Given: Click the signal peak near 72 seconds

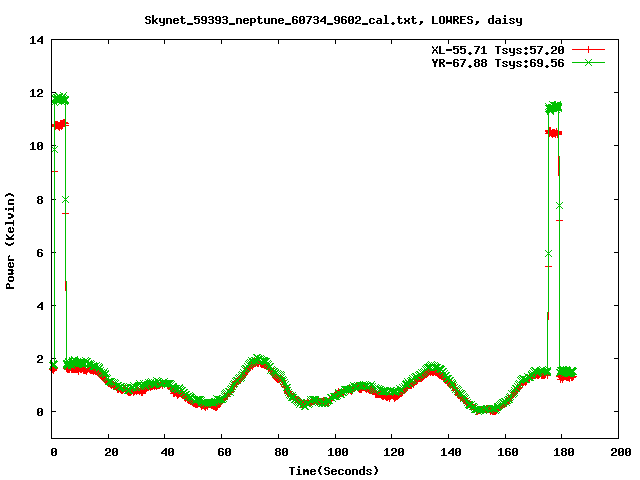Looking at the screenshot, I should 257,362.
